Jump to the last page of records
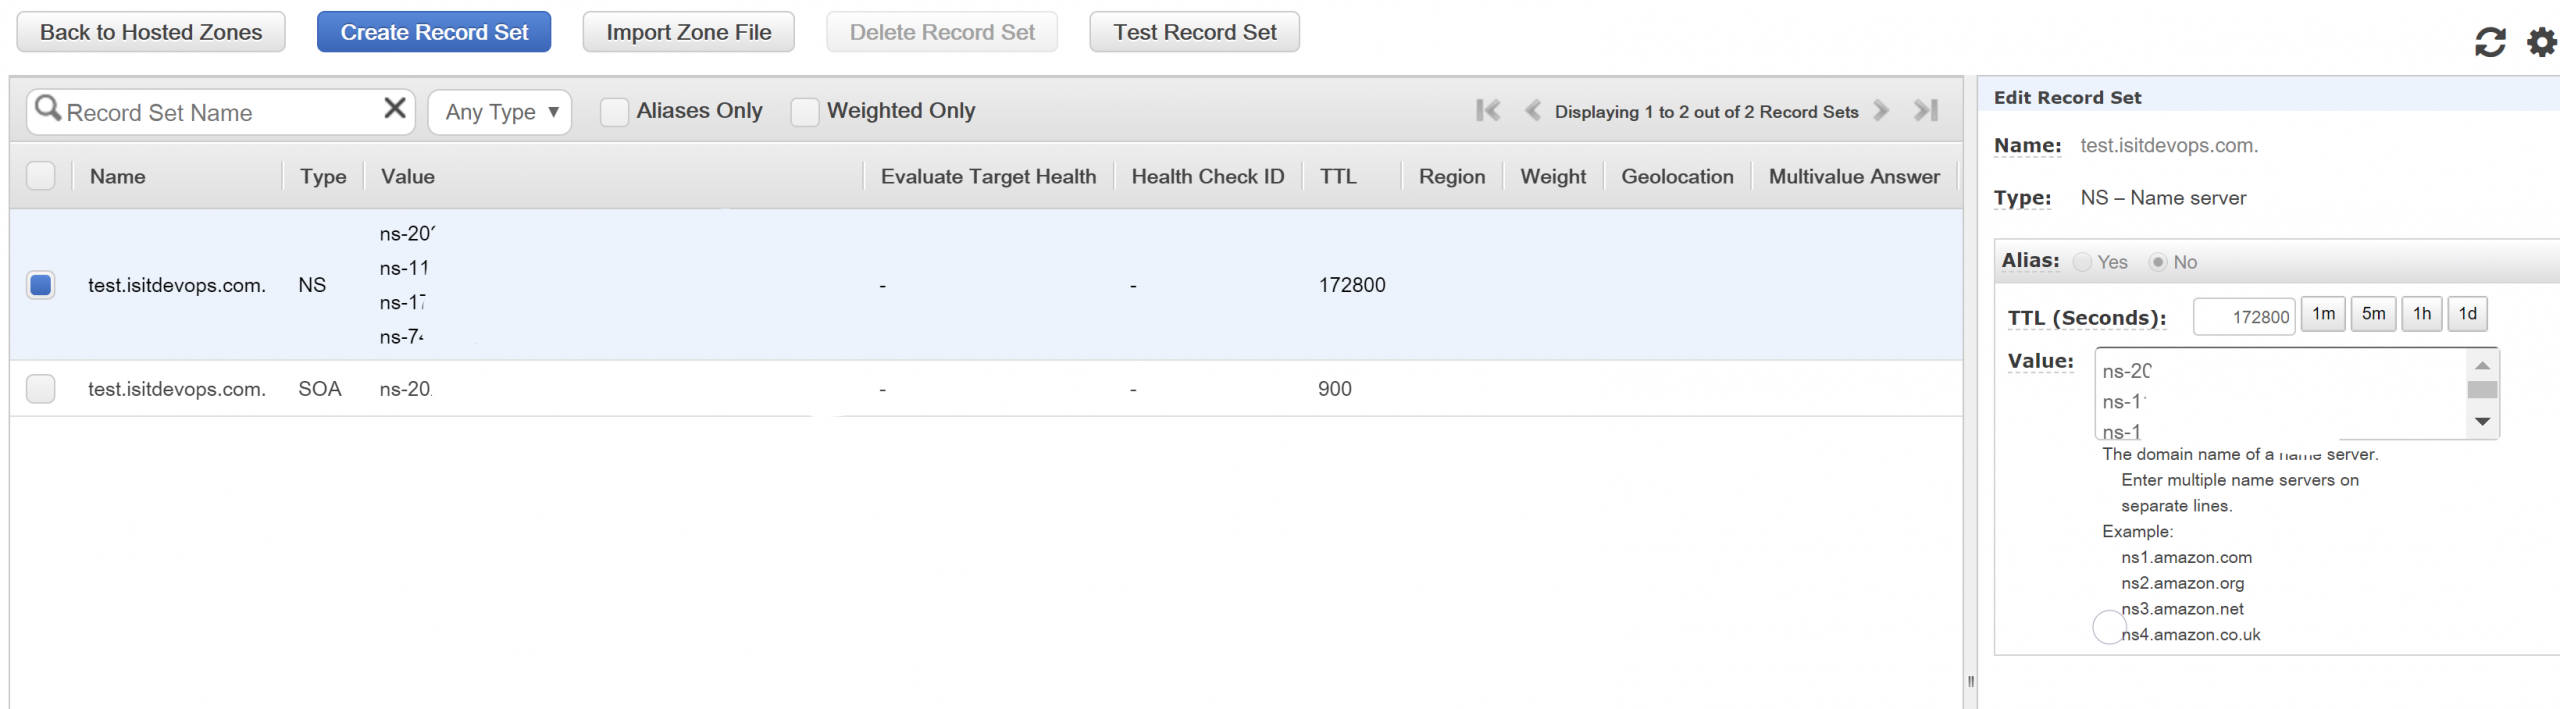Image resolution: width=2560 pixels, height=709 pixels. pyautogui.click(x=1926, y=110)
